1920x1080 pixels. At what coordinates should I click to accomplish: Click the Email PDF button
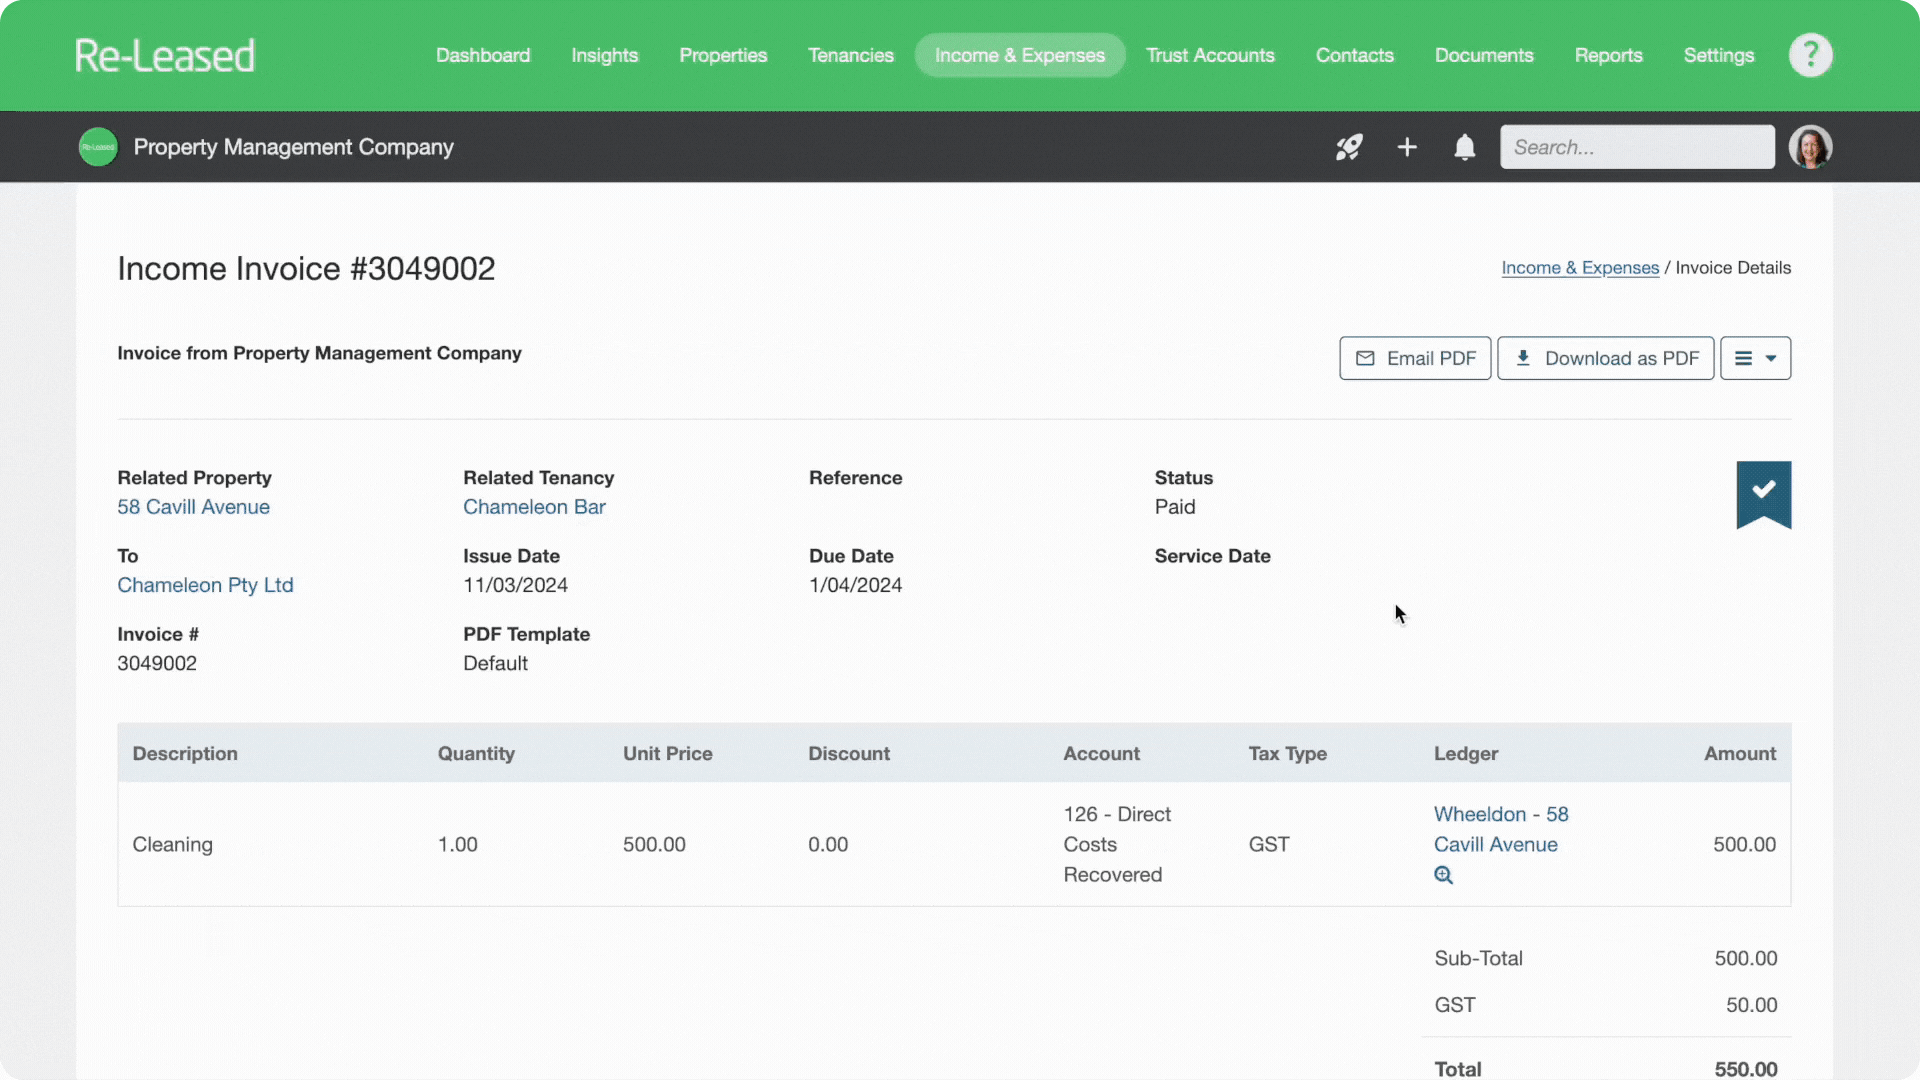[x=1415, y=358]
